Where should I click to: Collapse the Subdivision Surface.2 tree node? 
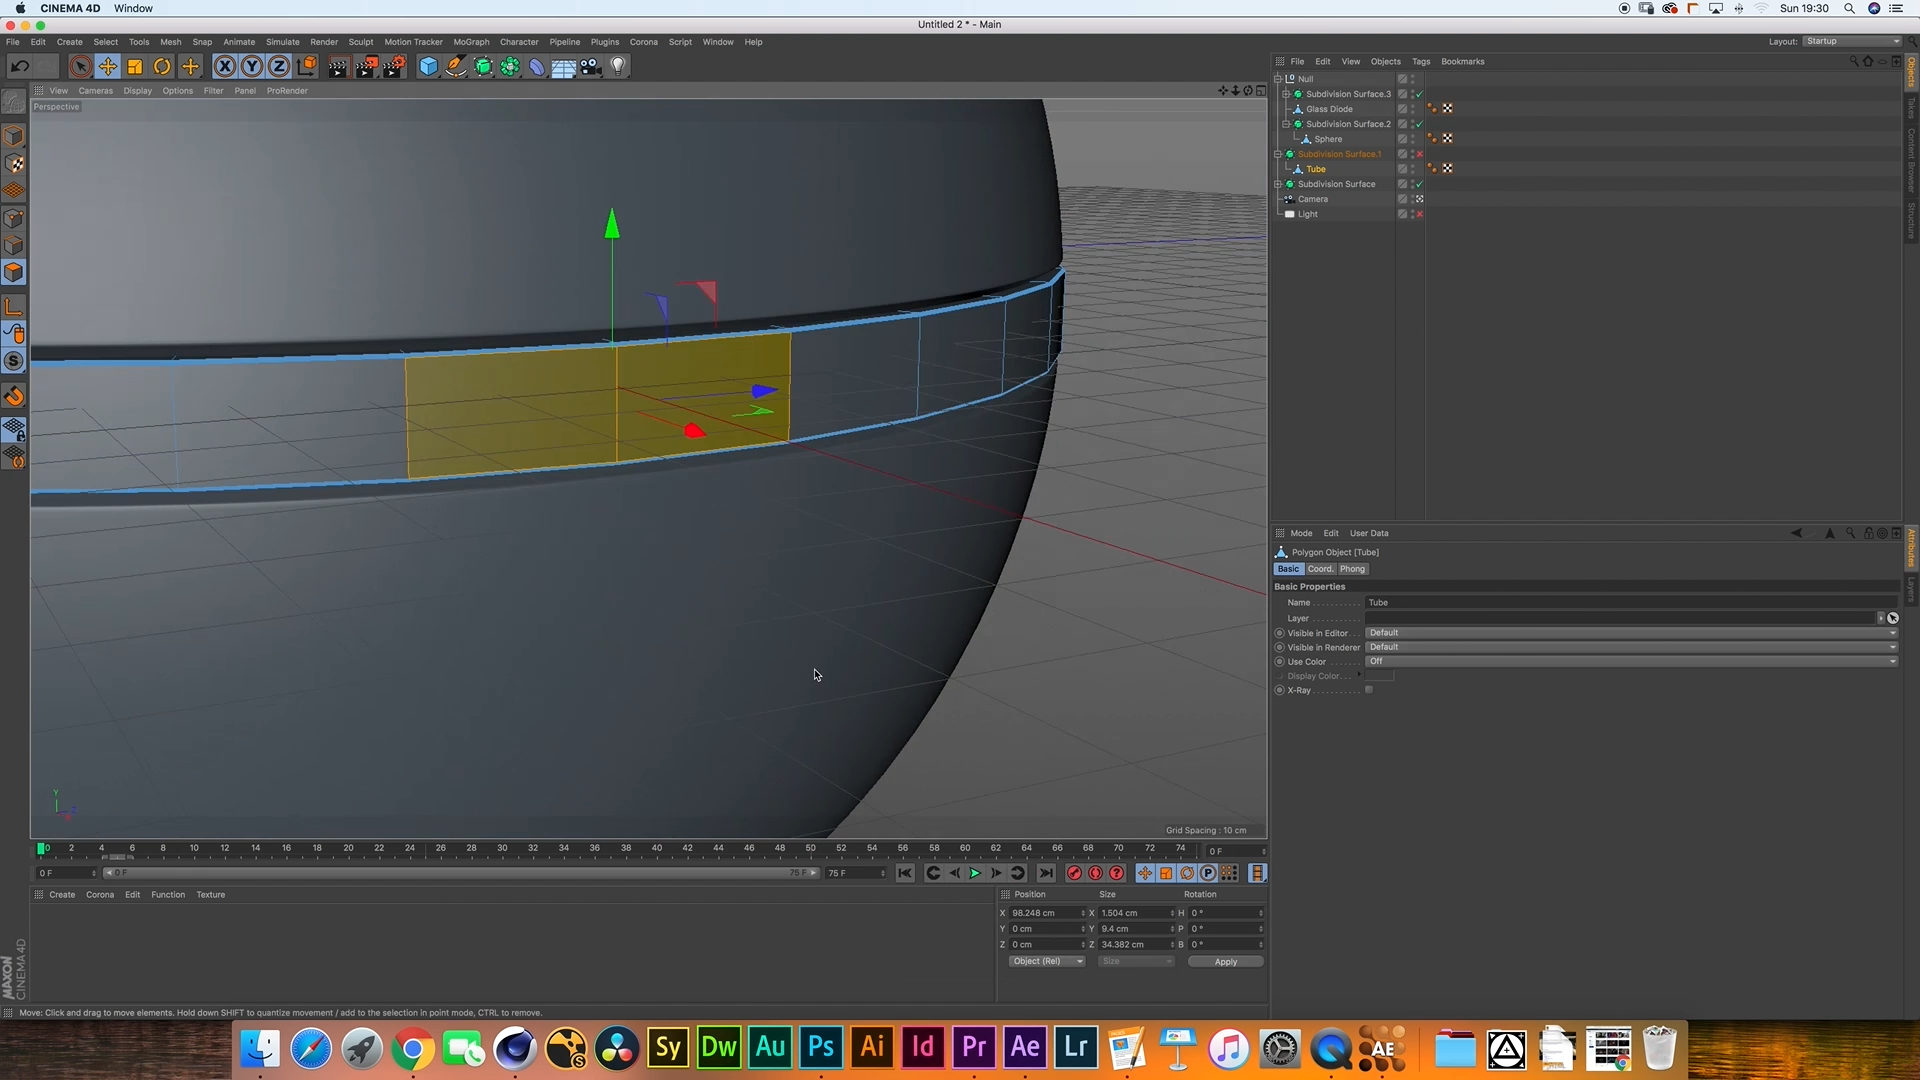pyautogui.click(x=1286, y=124)
